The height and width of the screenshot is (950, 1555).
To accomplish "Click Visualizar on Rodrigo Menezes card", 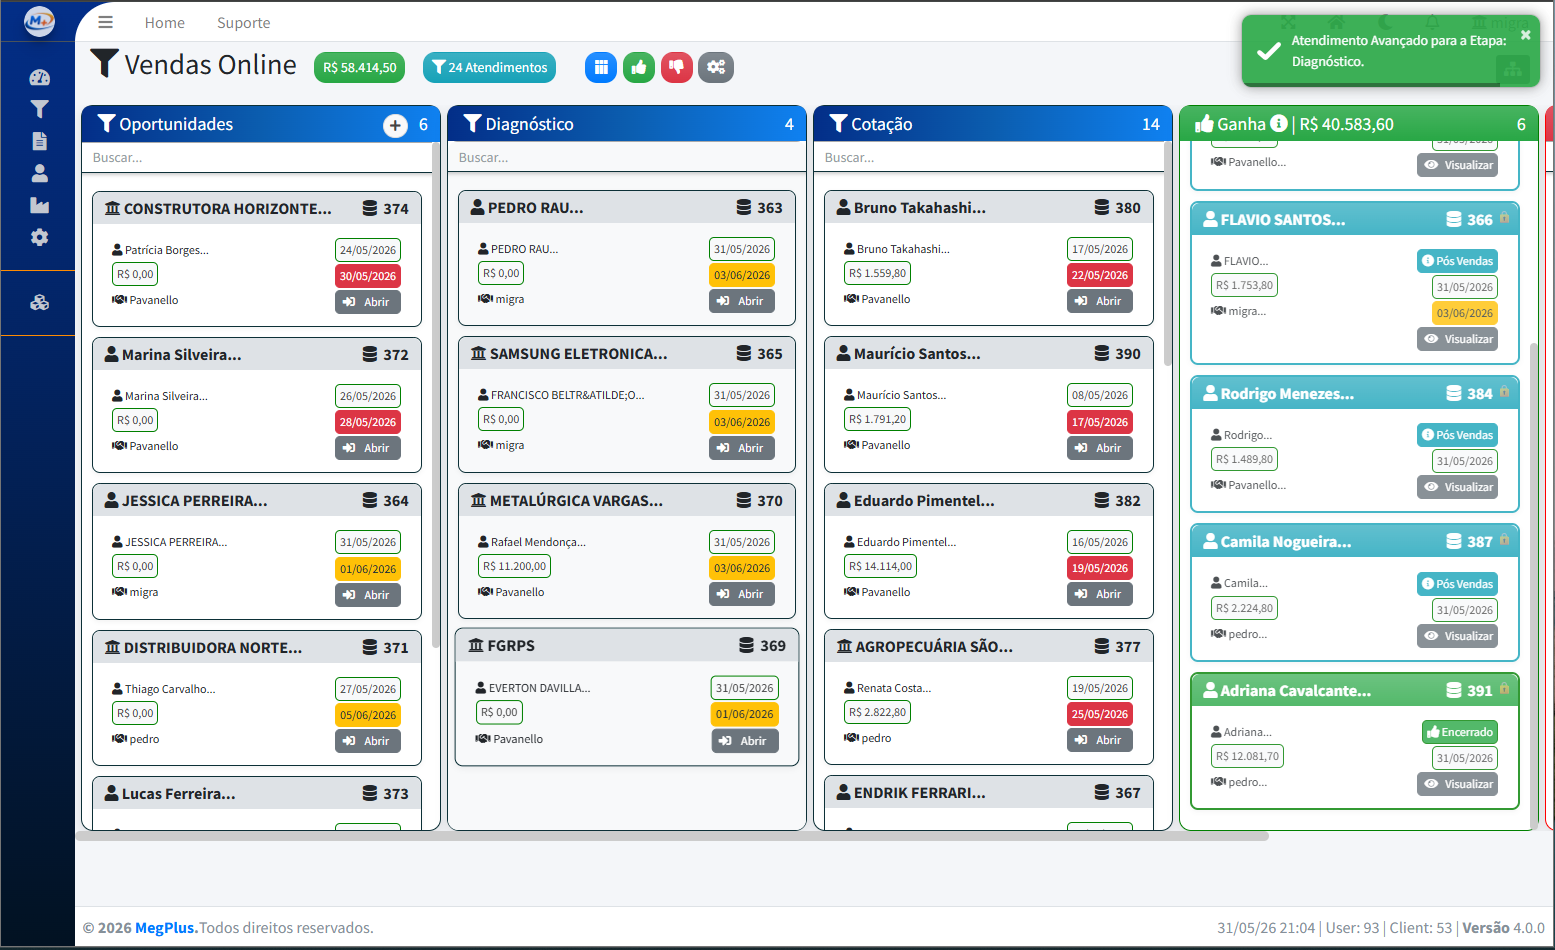I will [1457, 487].
